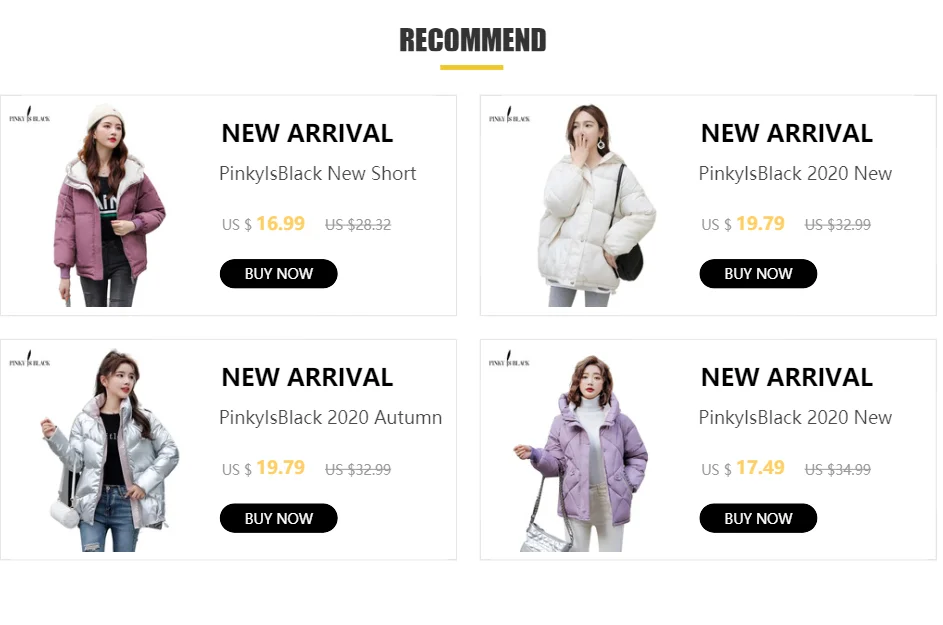Open 'PinkyIsBlack 2020 New' title priced $17.49

point(795,417)
